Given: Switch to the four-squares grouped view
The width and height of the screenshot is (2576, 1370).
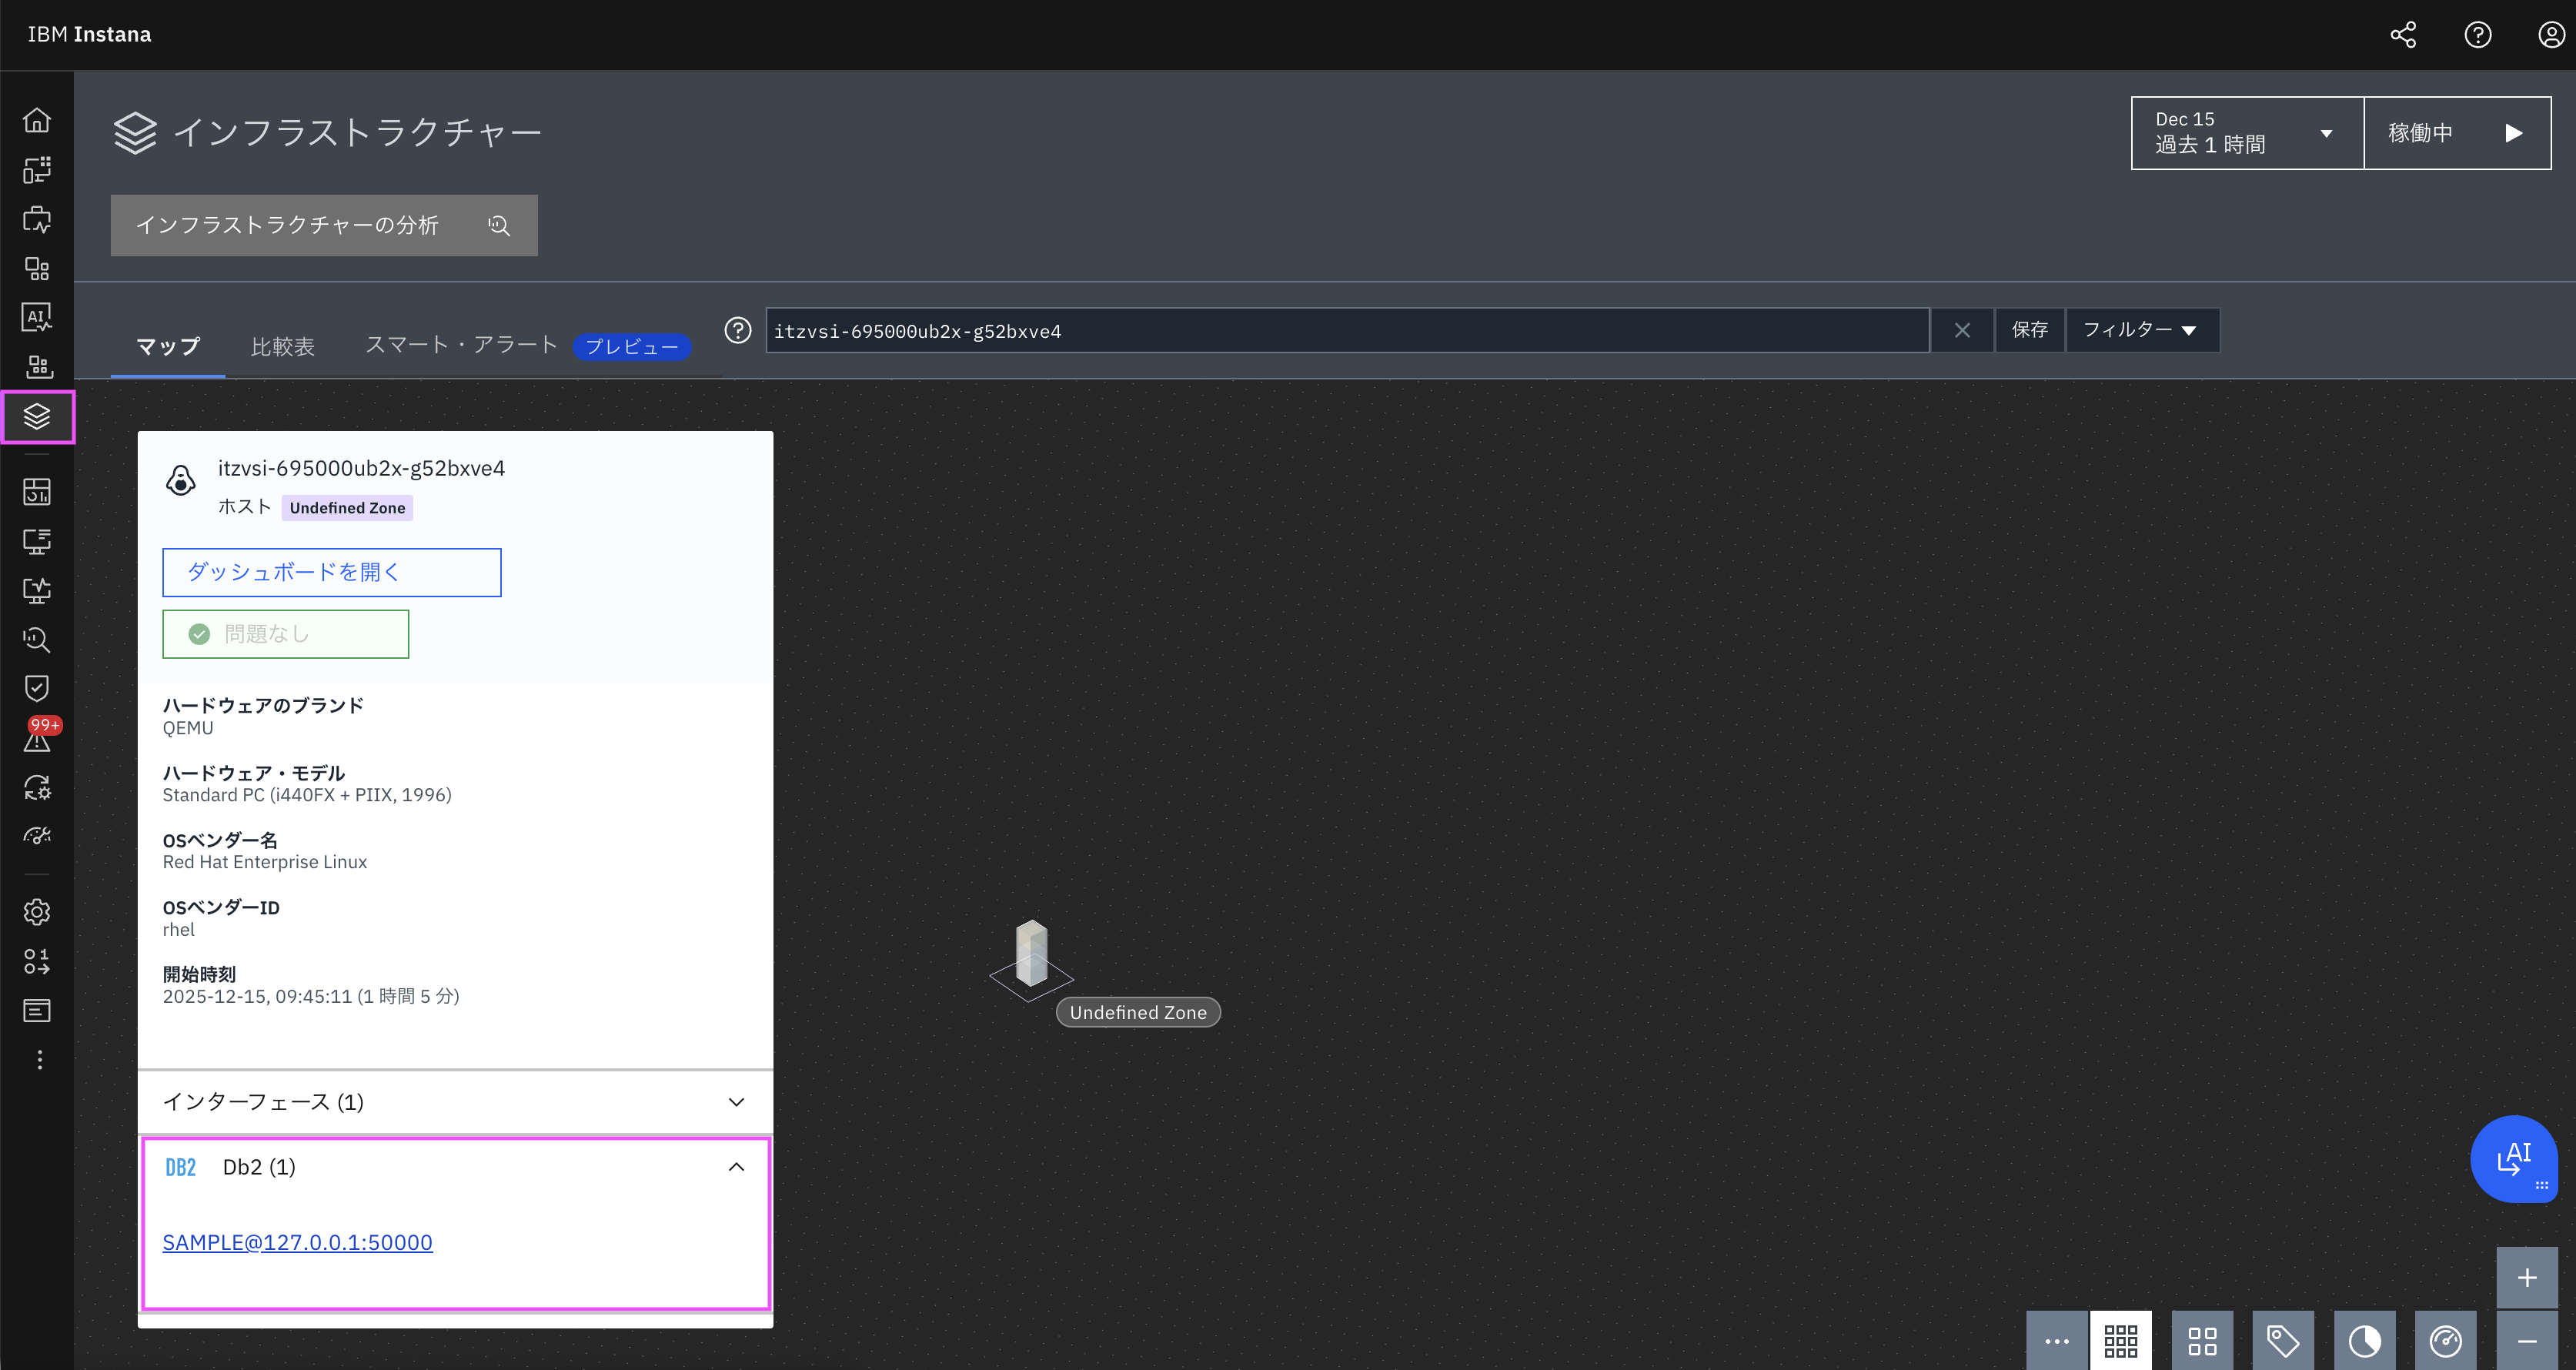Looking at the screenshot, I should click(x=2201, y=1340).
